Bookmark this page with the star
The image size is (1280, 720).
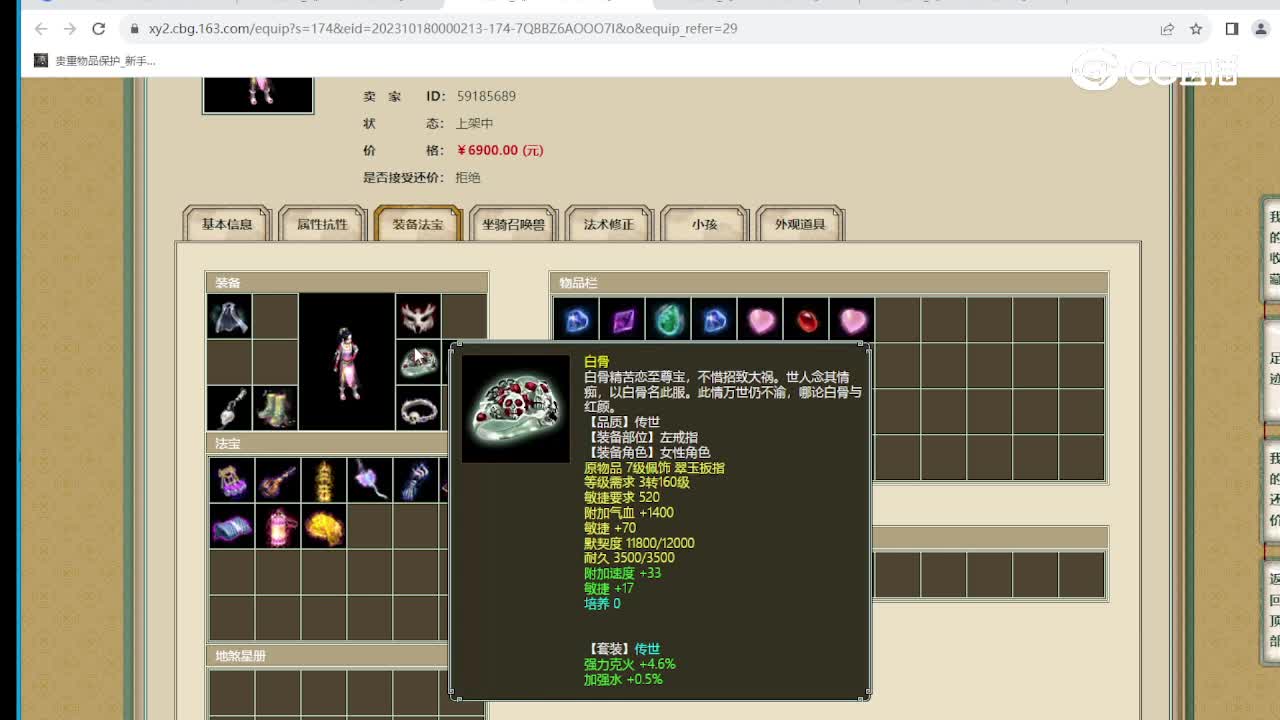[1196, 29]
